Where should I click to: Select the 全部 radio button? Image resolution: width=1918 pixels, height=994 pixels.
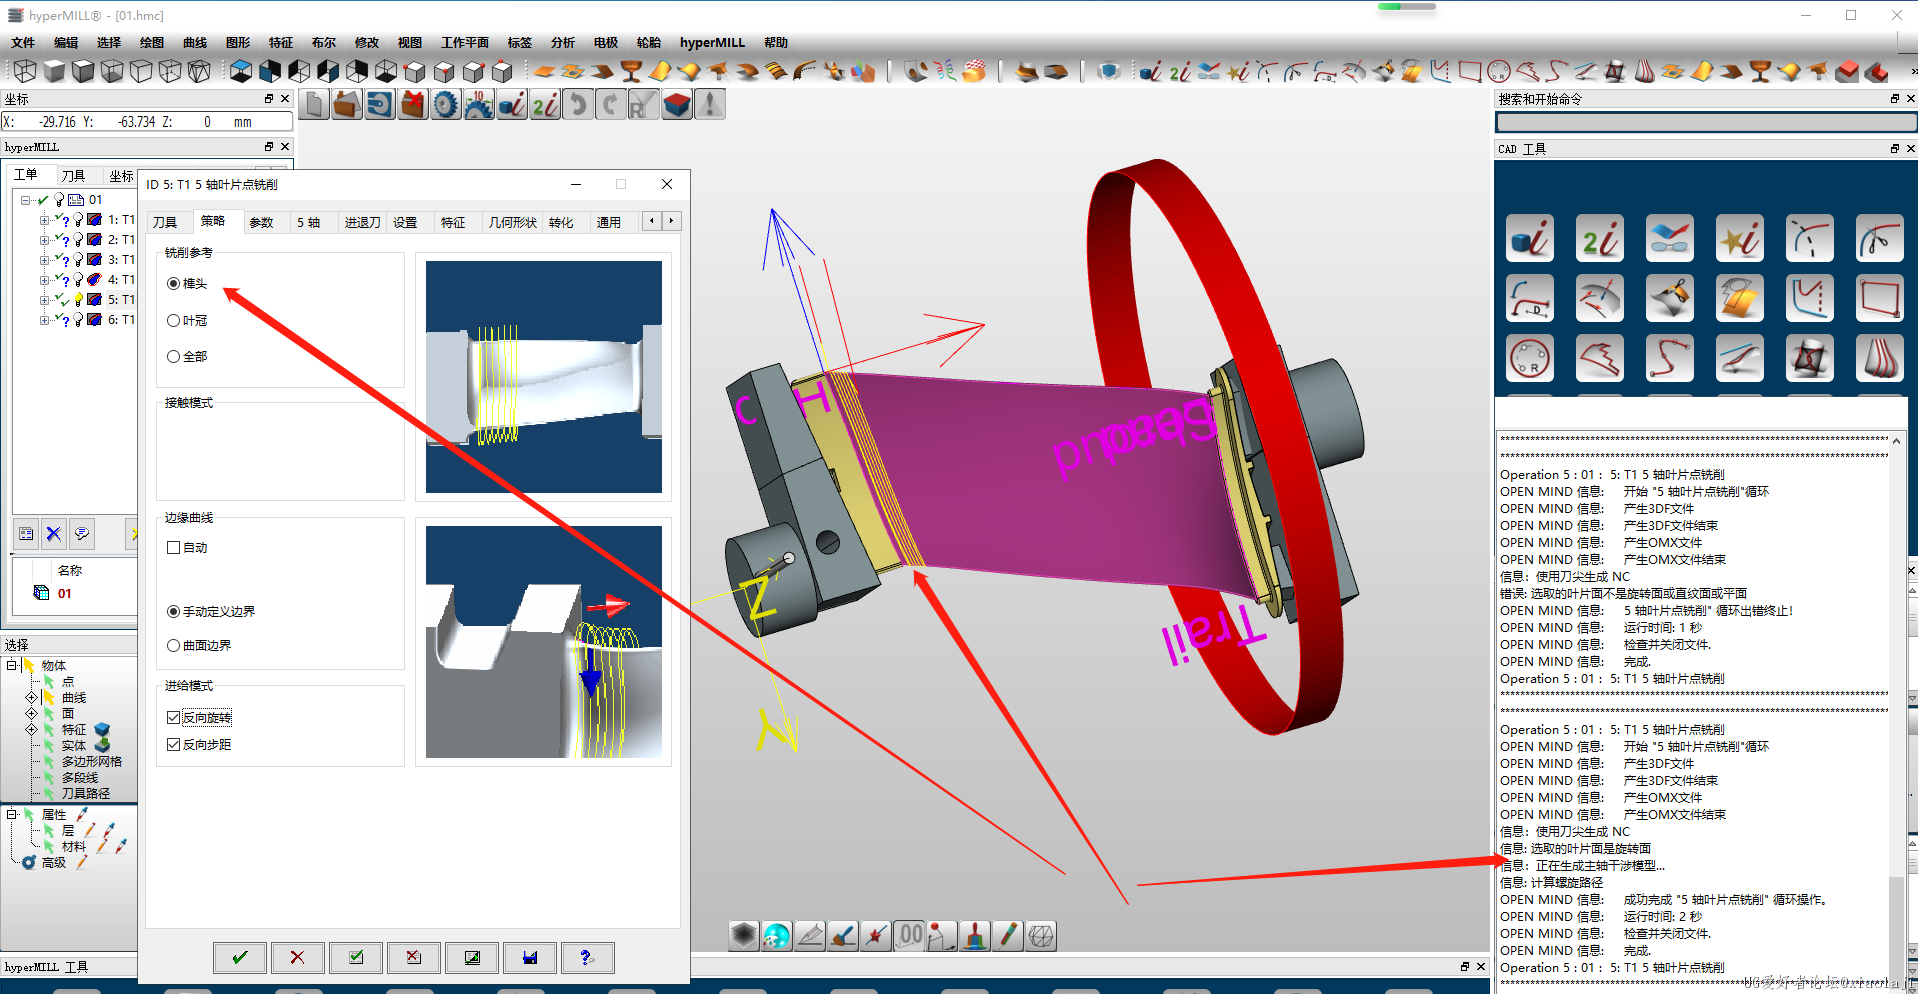(x=174, y=357)
